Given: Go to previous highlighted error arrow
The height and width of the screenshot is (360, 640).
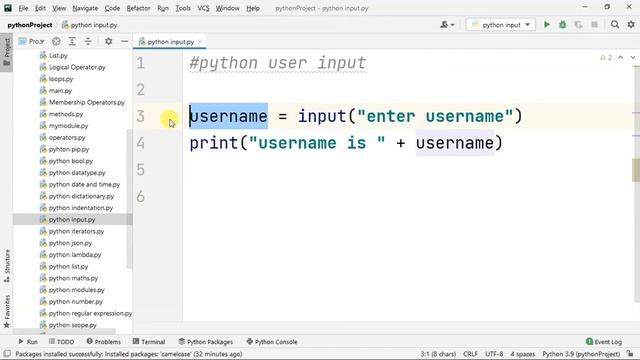Looking at the screenshot, I should coord(620,58).
